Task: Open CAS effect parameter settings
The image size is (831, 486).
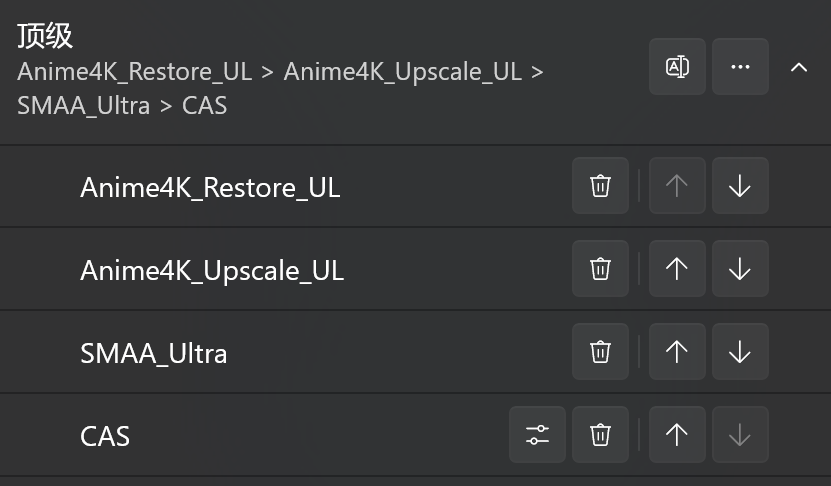Action: [x=538, y=435]
